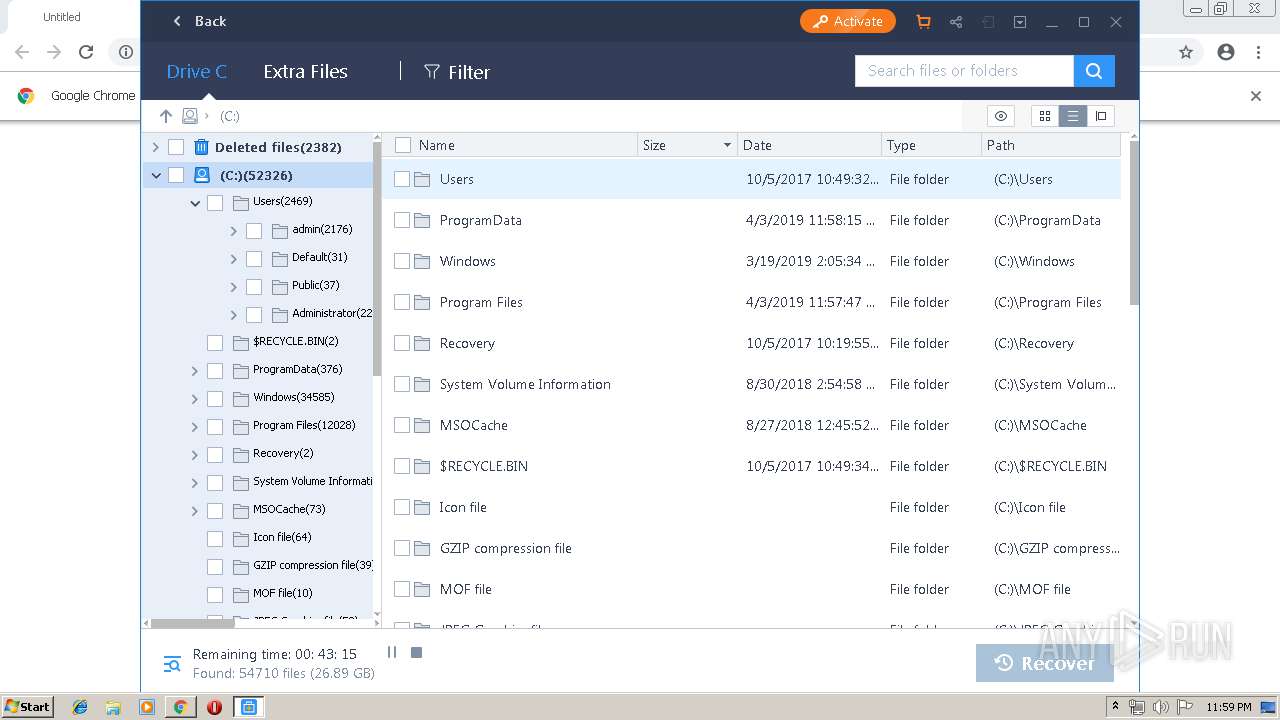Viewport: 1280px width, 720px height.
Task: Open Google Chrome from taskbar
Action: tap(180, 707)
